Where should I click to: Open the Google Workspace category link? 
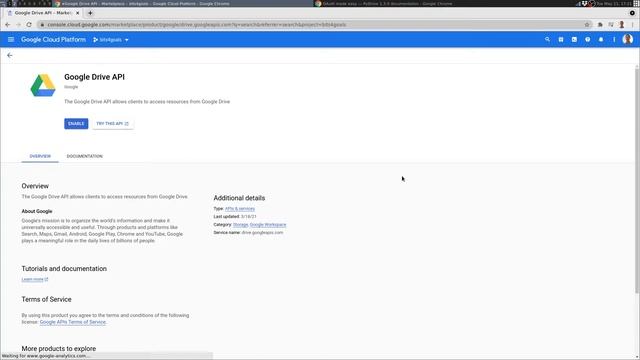[268, 224]
